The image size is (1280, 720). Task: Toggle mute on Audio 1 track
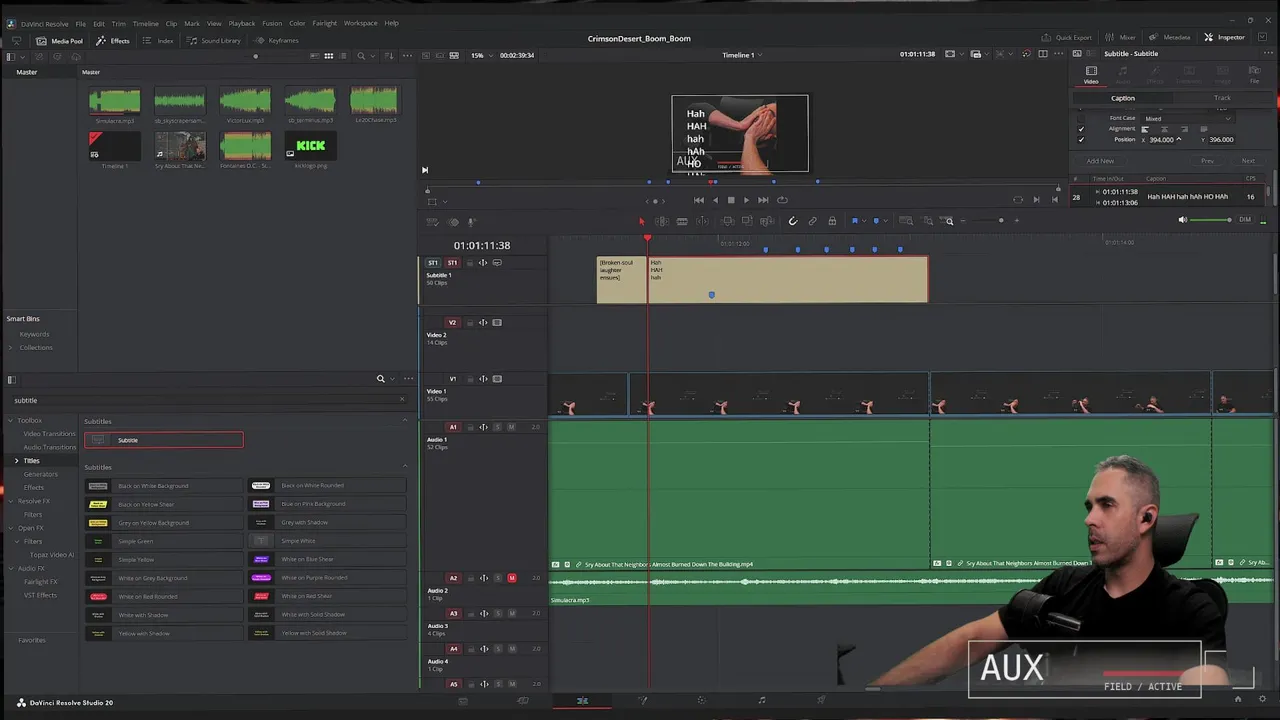click(x=511, y=427)
